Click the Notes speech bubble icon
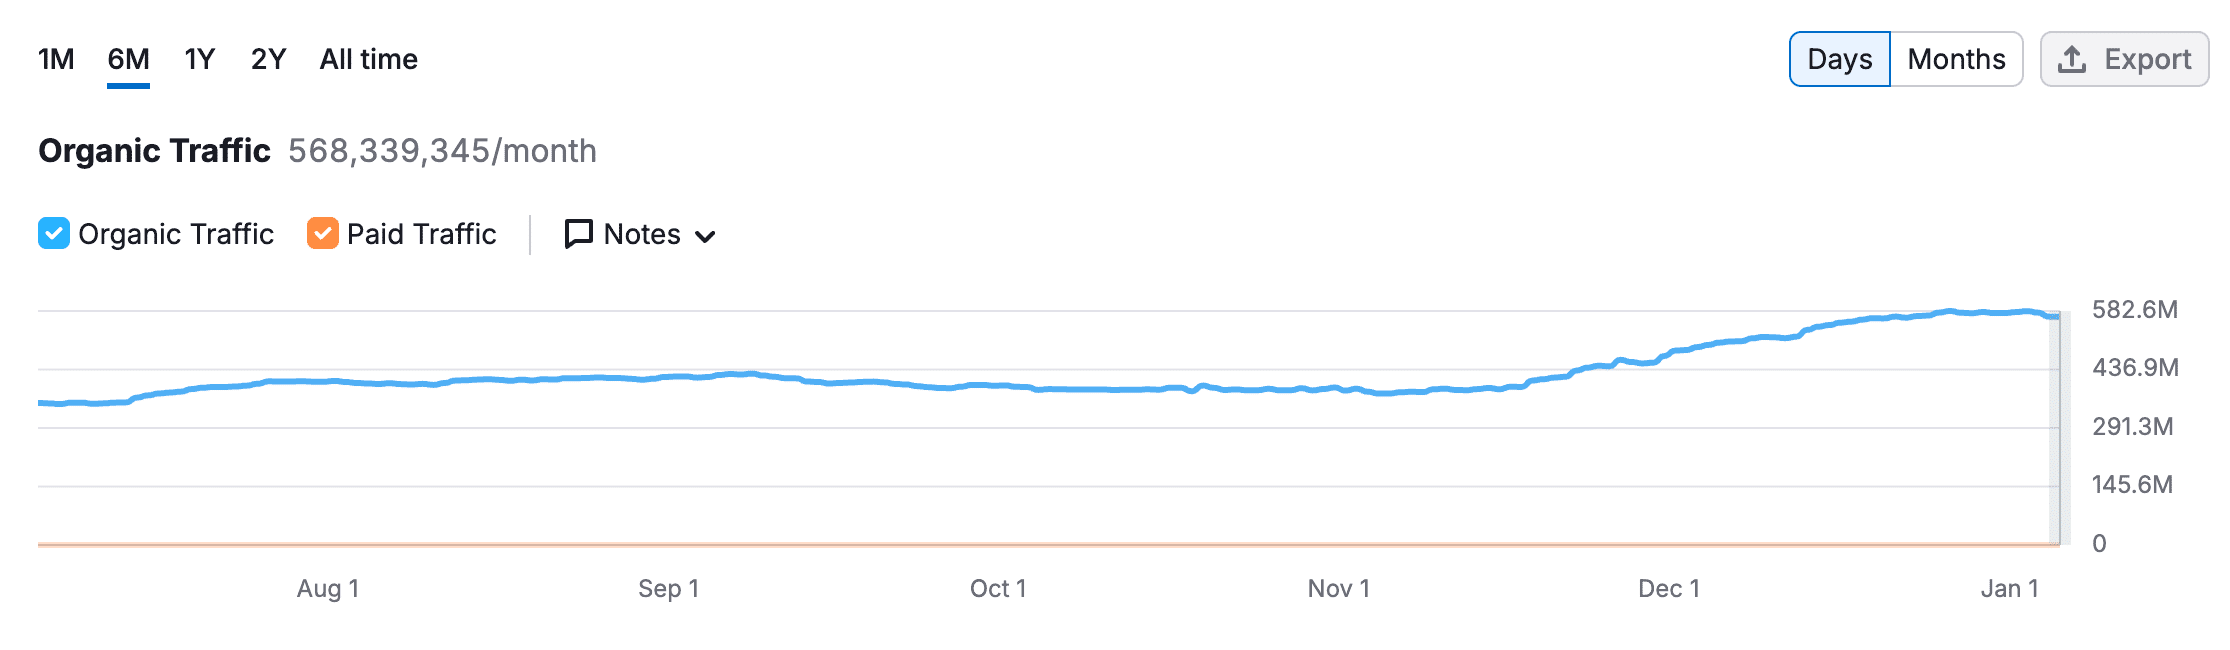2230x650 pixels. [578, 234]
